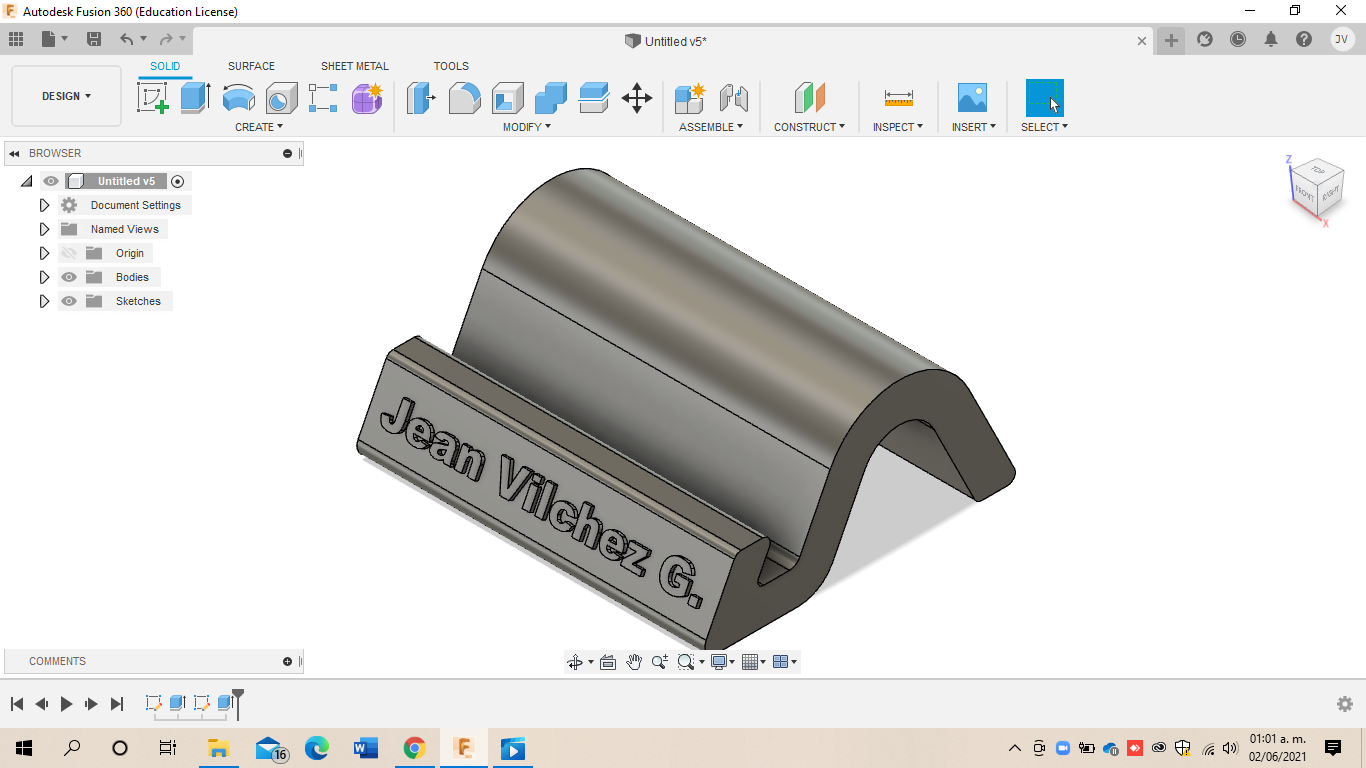Expand the Named Views folder
The image size is (1366, 768).
[x=44, y=229]
